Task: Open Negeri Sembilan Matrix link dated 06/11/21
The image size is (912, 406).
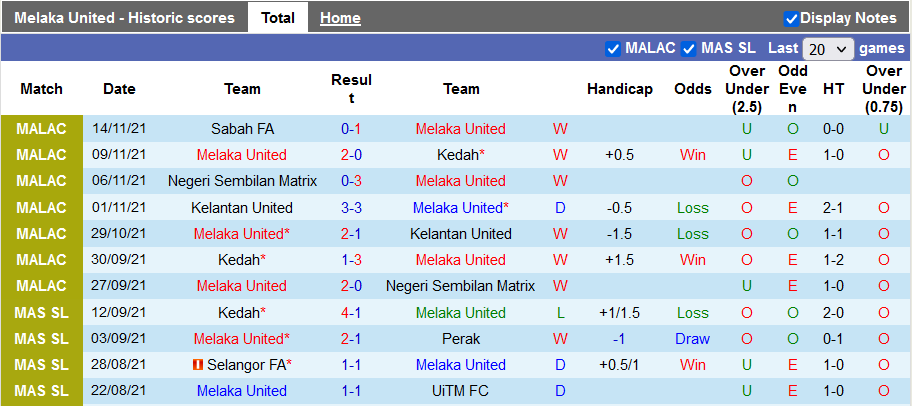Action: (x=242, y=181)
